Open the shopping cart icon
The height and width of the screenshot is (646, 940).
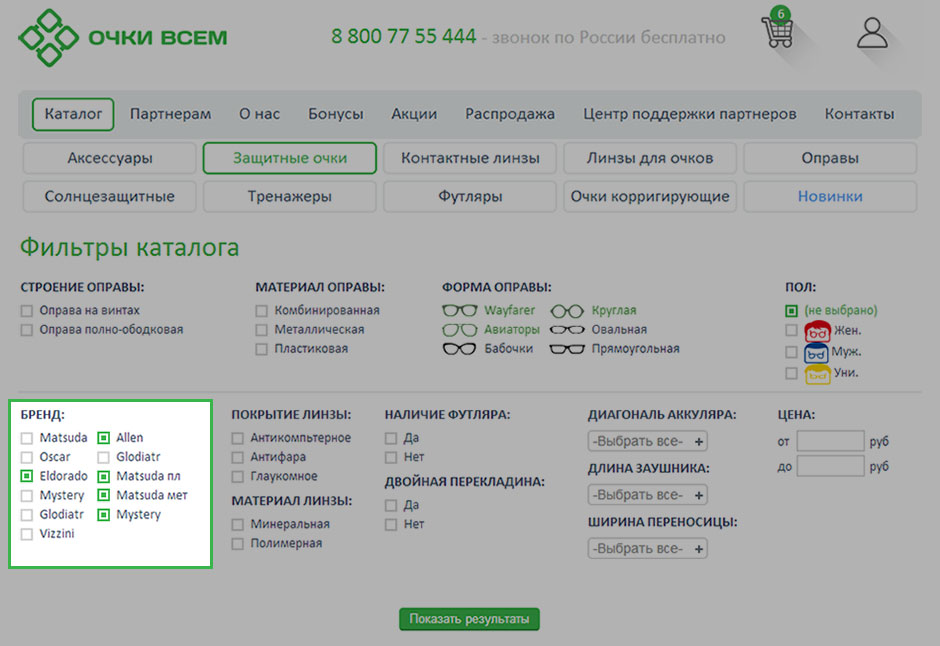[x=777, y=31]
